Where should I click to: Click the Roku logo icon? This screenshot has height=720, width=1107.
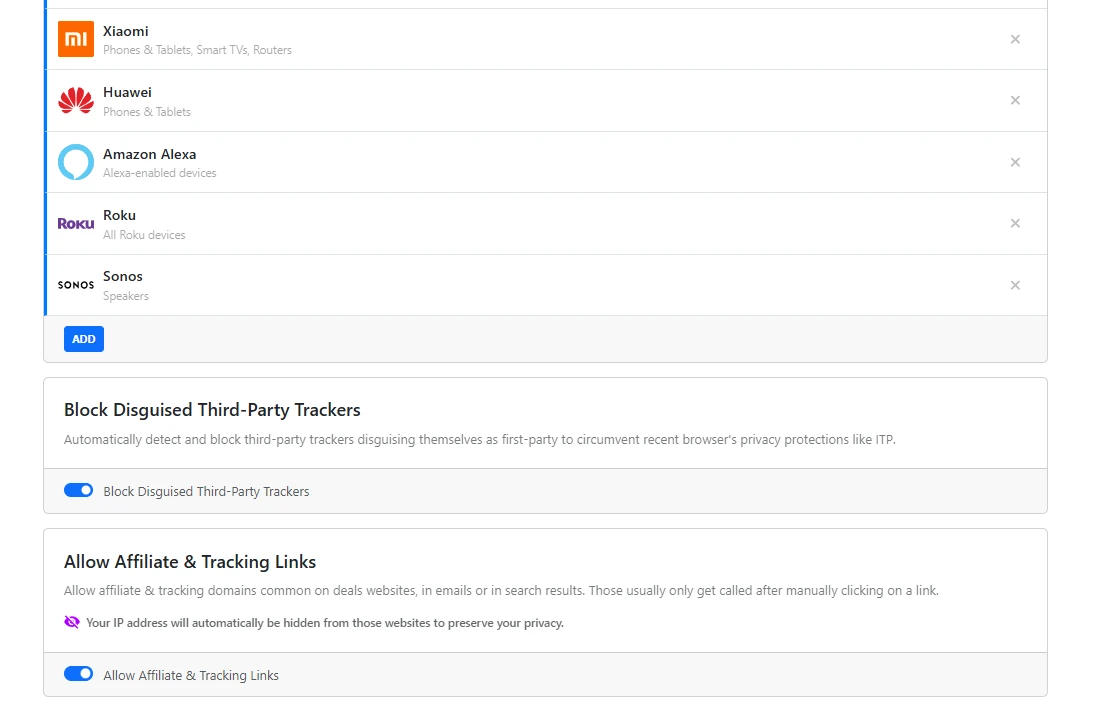coord(75,223)
